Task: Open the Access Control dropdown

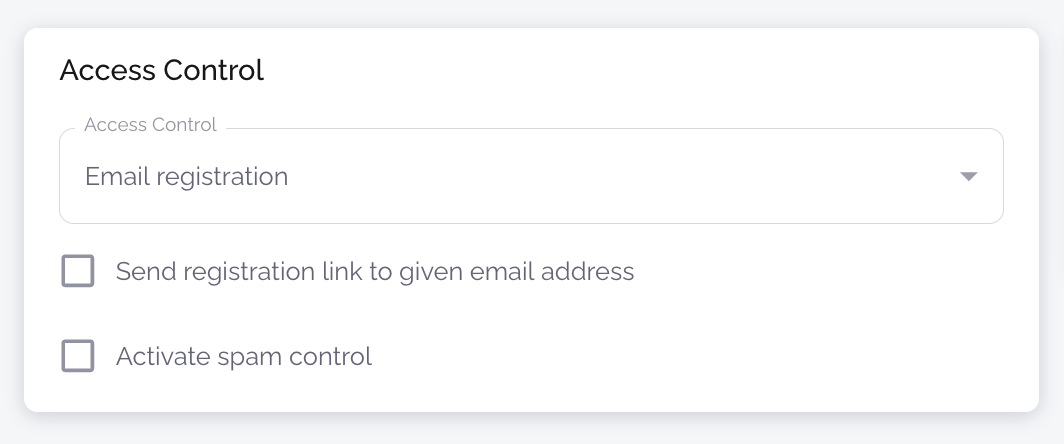Action: [x=530, y=177]
